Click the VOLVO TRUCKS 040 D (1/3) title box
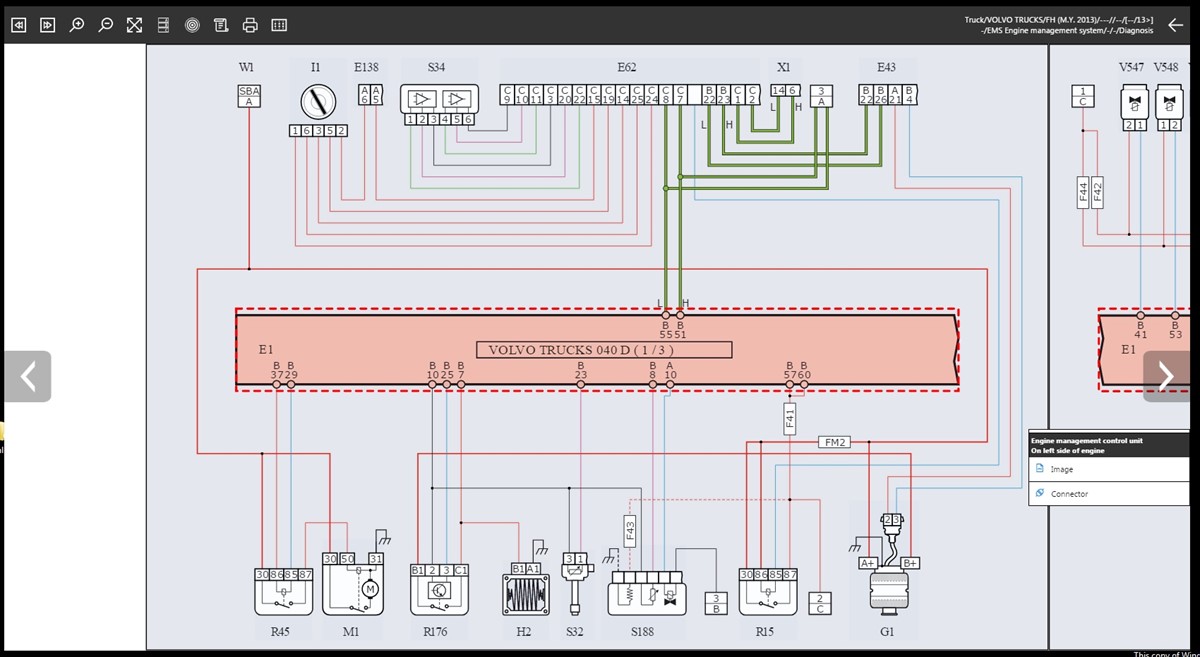Viewport: 1200px width, 657px height. (603, 350)
